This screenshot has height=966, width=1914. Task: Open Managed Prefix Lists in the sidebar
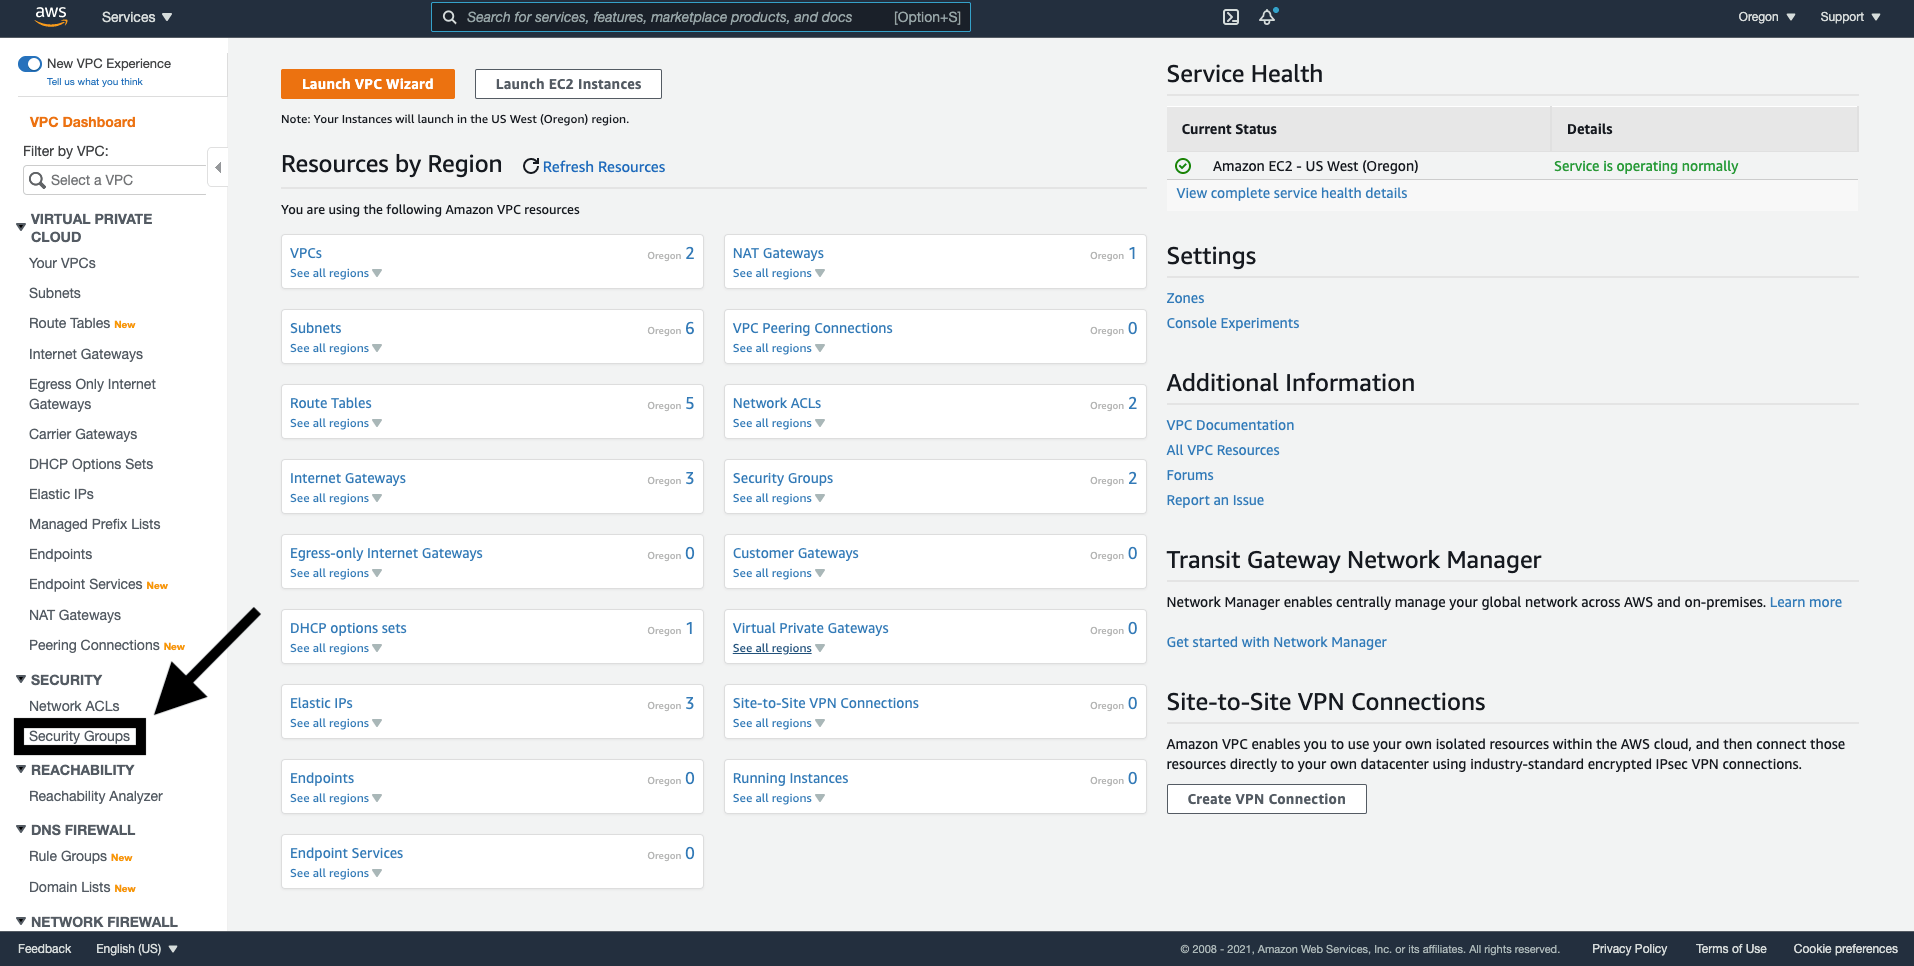pos(95,524)
